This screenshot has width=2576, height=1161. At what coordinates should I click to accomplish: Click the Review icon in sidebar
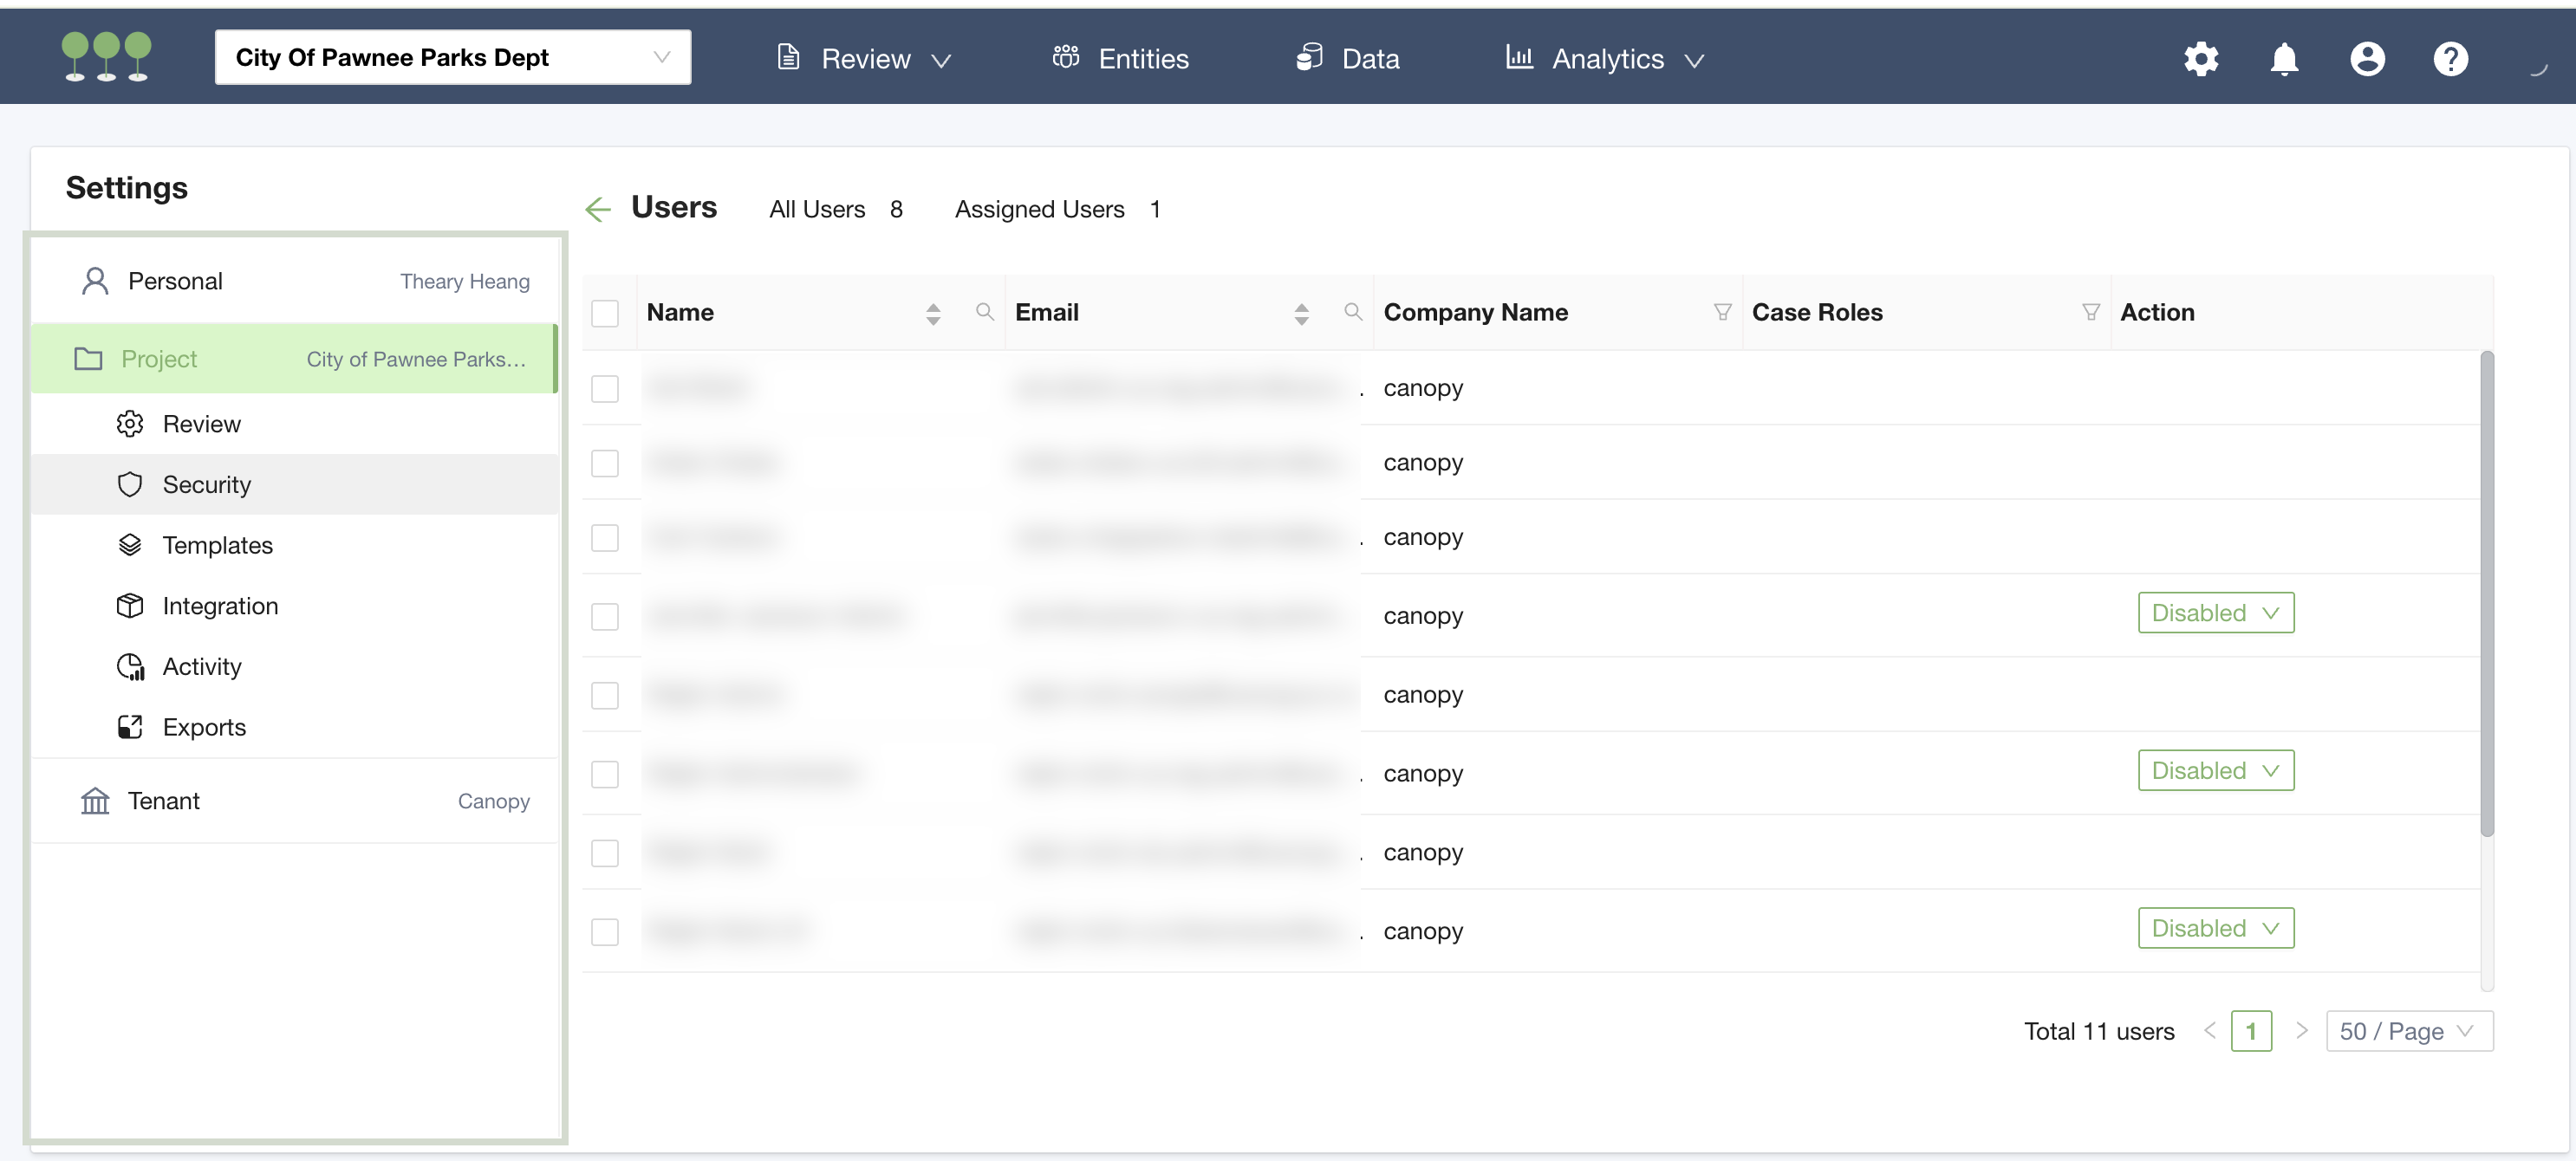pyautogui.click(x=128, y=422)
